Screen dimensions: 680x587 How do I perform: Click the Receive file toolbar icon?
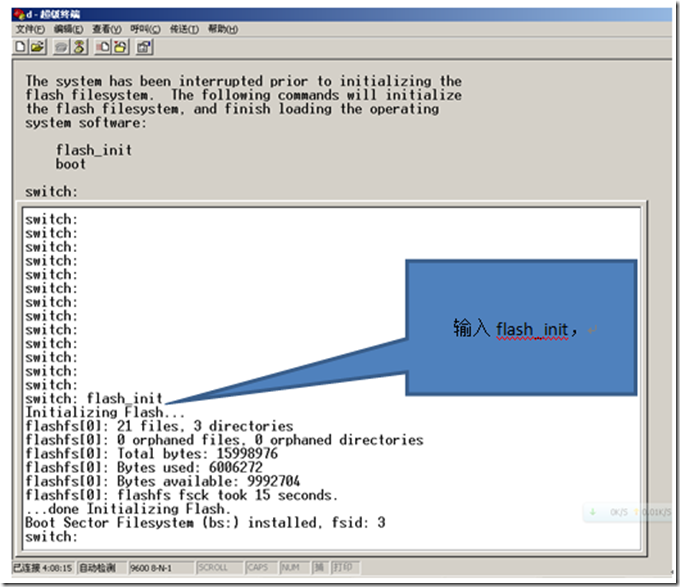click(x=121, y=47)
